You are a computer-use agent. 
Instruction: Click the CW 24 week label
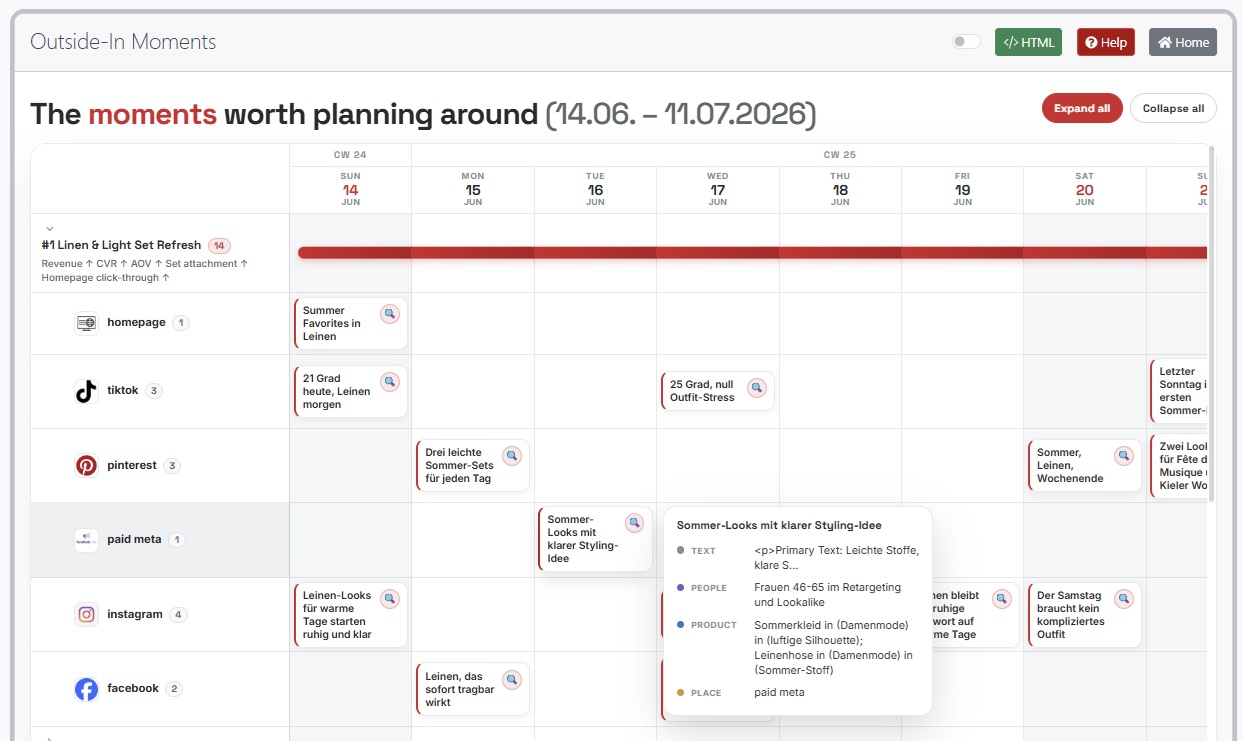coord(350,155)
